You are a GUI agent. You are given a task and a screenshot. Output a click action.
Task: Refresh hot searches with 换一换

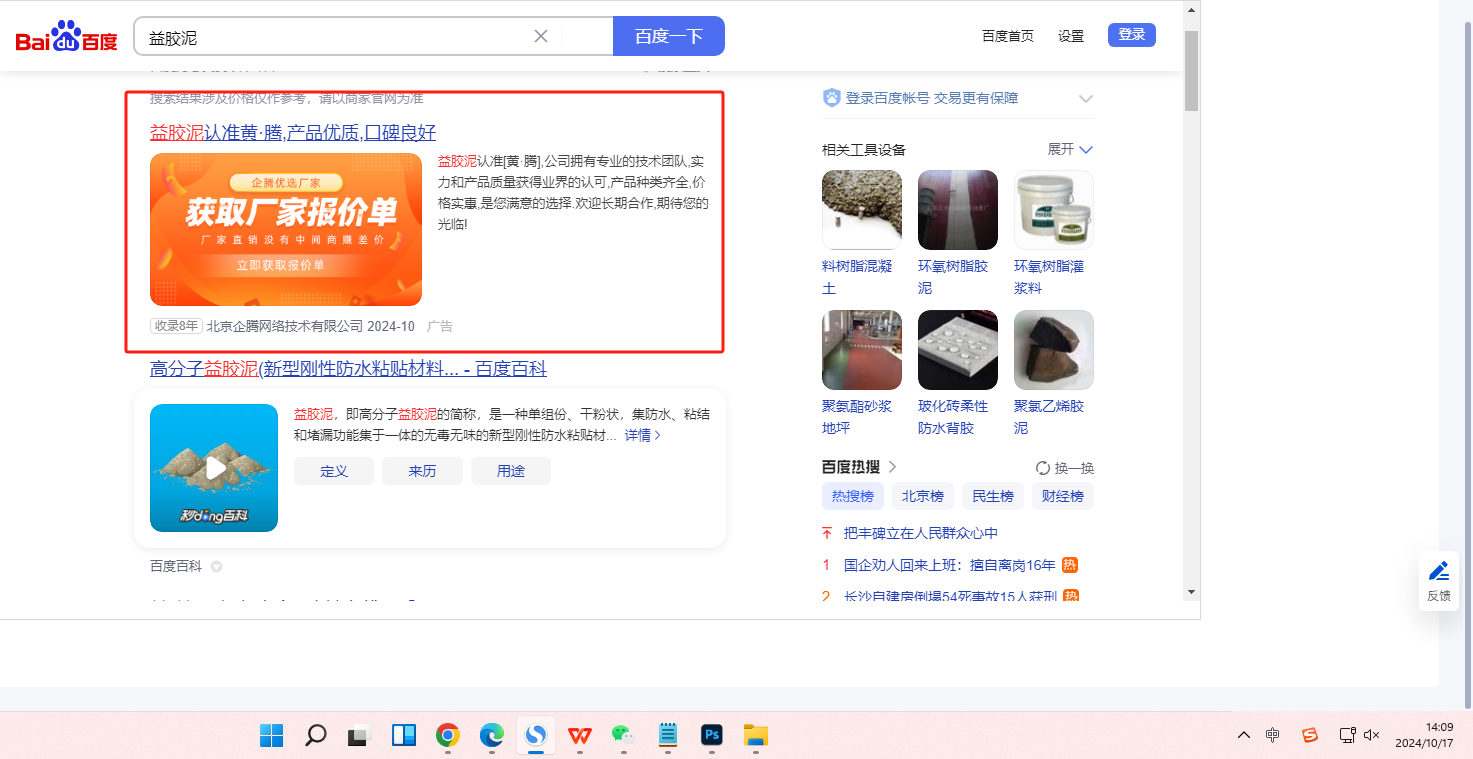point(1065,468)
